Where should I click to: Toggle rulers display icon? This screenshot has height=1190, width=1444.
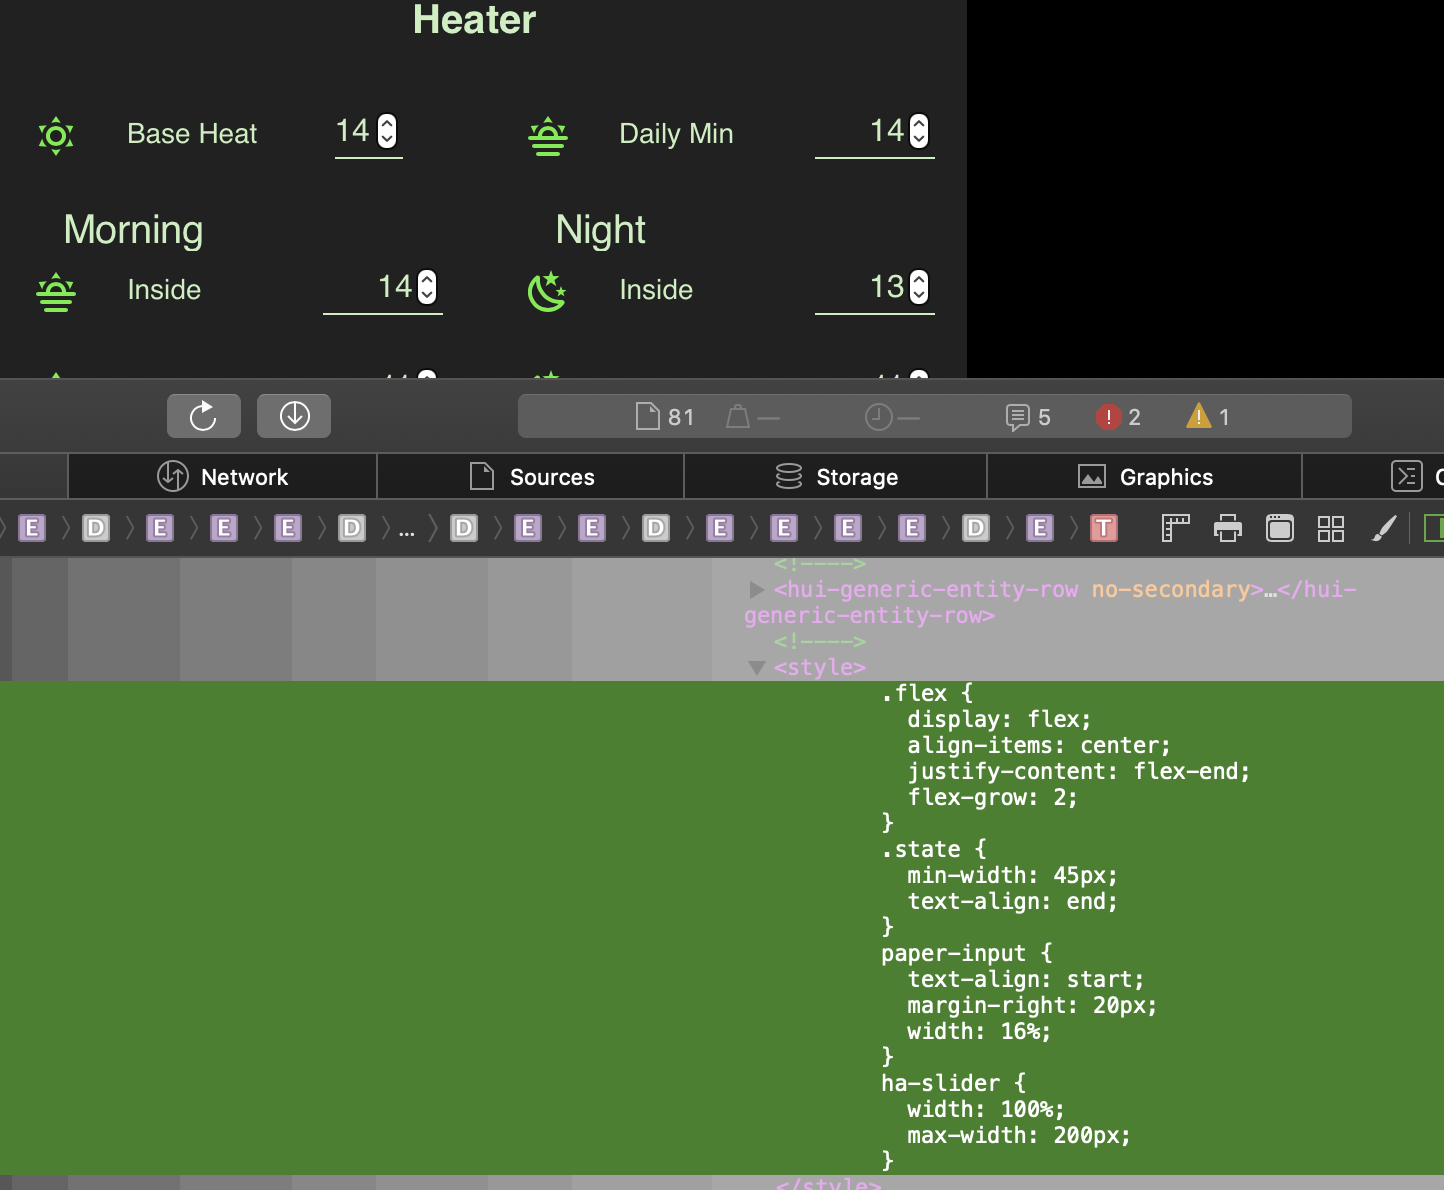tap(1175, 528)
